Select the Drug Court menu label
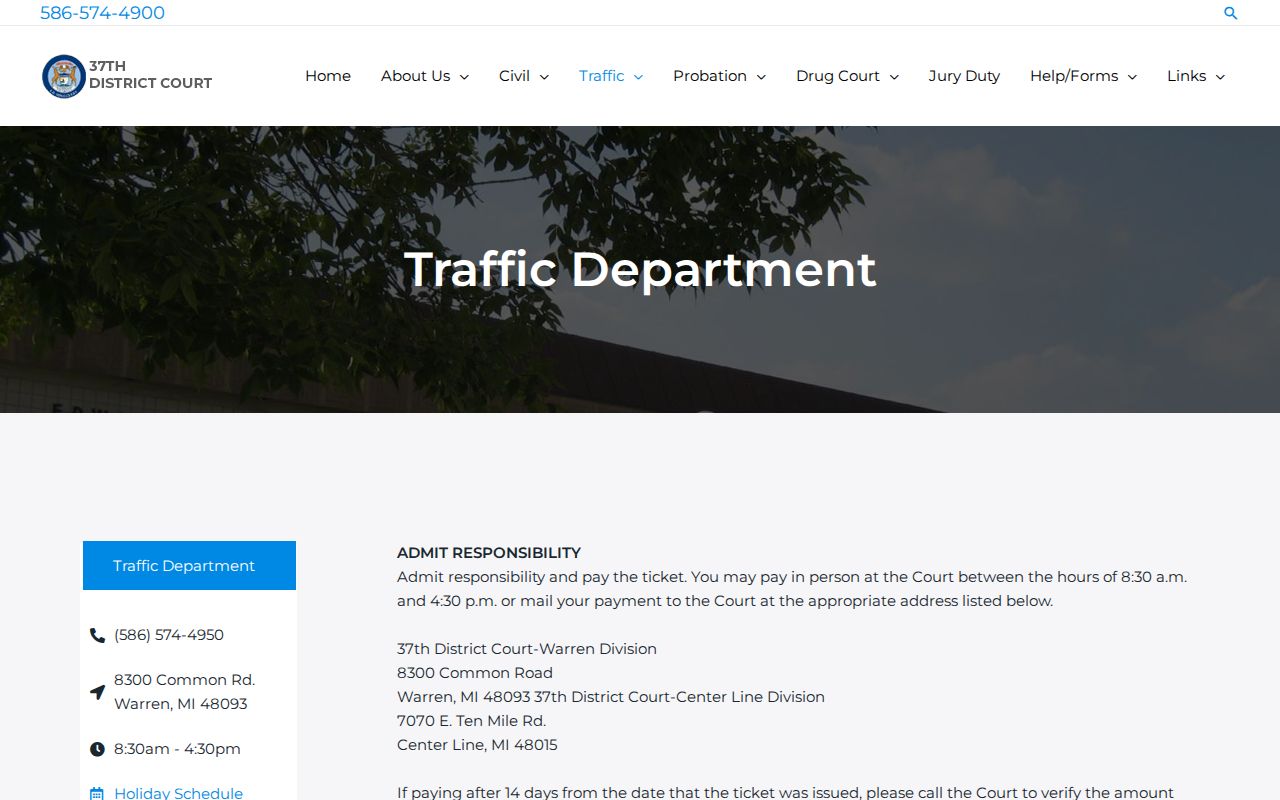This screenshot has width=1280, height=800. pyautogui.click(x=838, y=76)
